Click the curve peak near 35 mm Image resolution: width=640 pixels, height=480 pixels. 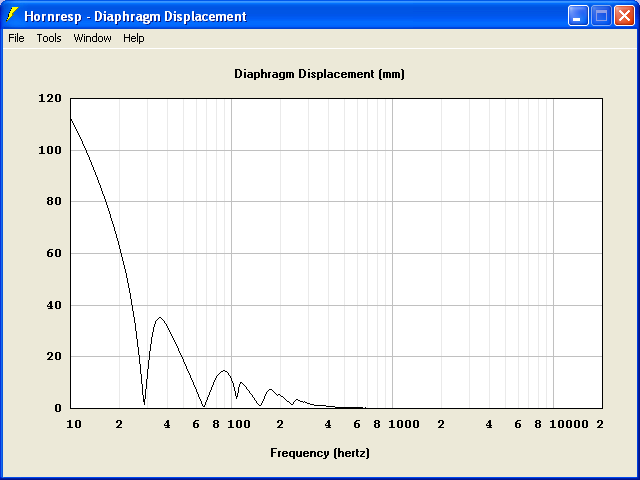pos(160,318)
